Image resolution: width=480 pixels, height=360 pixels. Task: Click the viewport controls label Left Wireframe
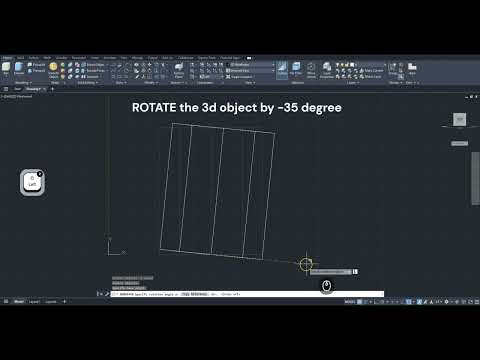point(17,96)
